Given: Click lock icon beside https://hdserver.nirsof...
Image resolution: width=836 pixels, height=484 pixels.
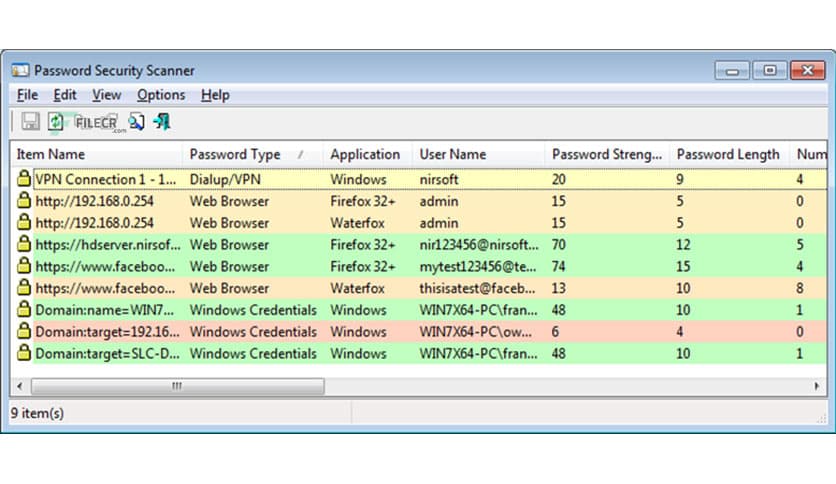Looking at the screenshot, I should point(23,244).
